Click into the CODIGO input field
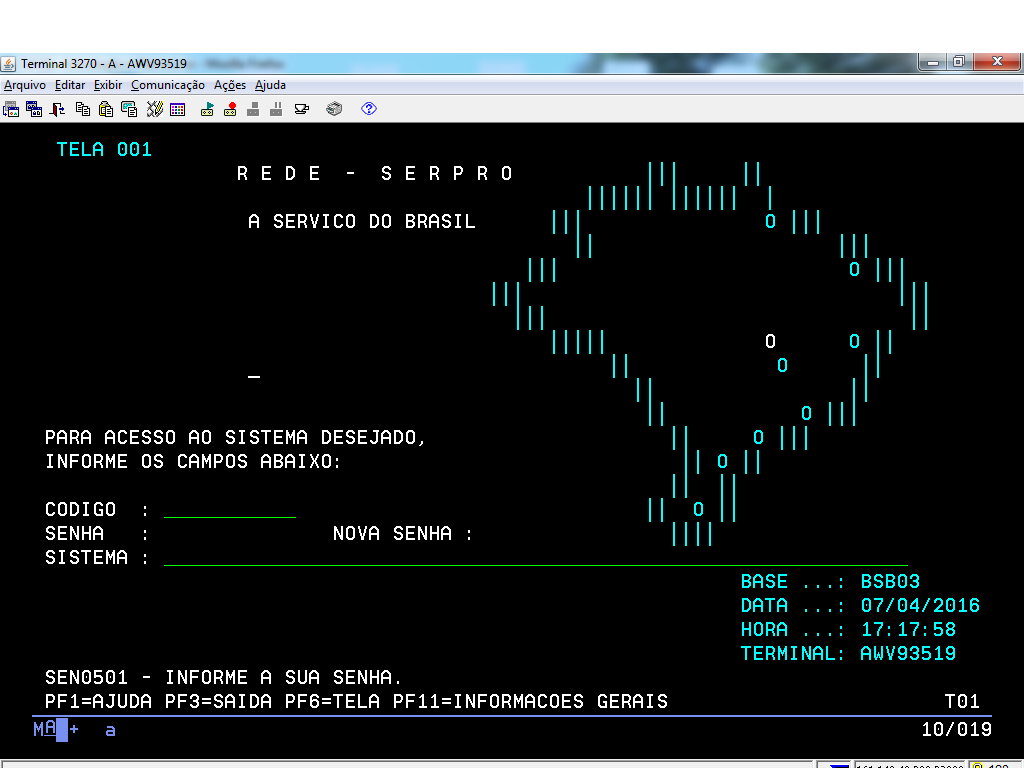1024x768 pixels. click(230, 509)
